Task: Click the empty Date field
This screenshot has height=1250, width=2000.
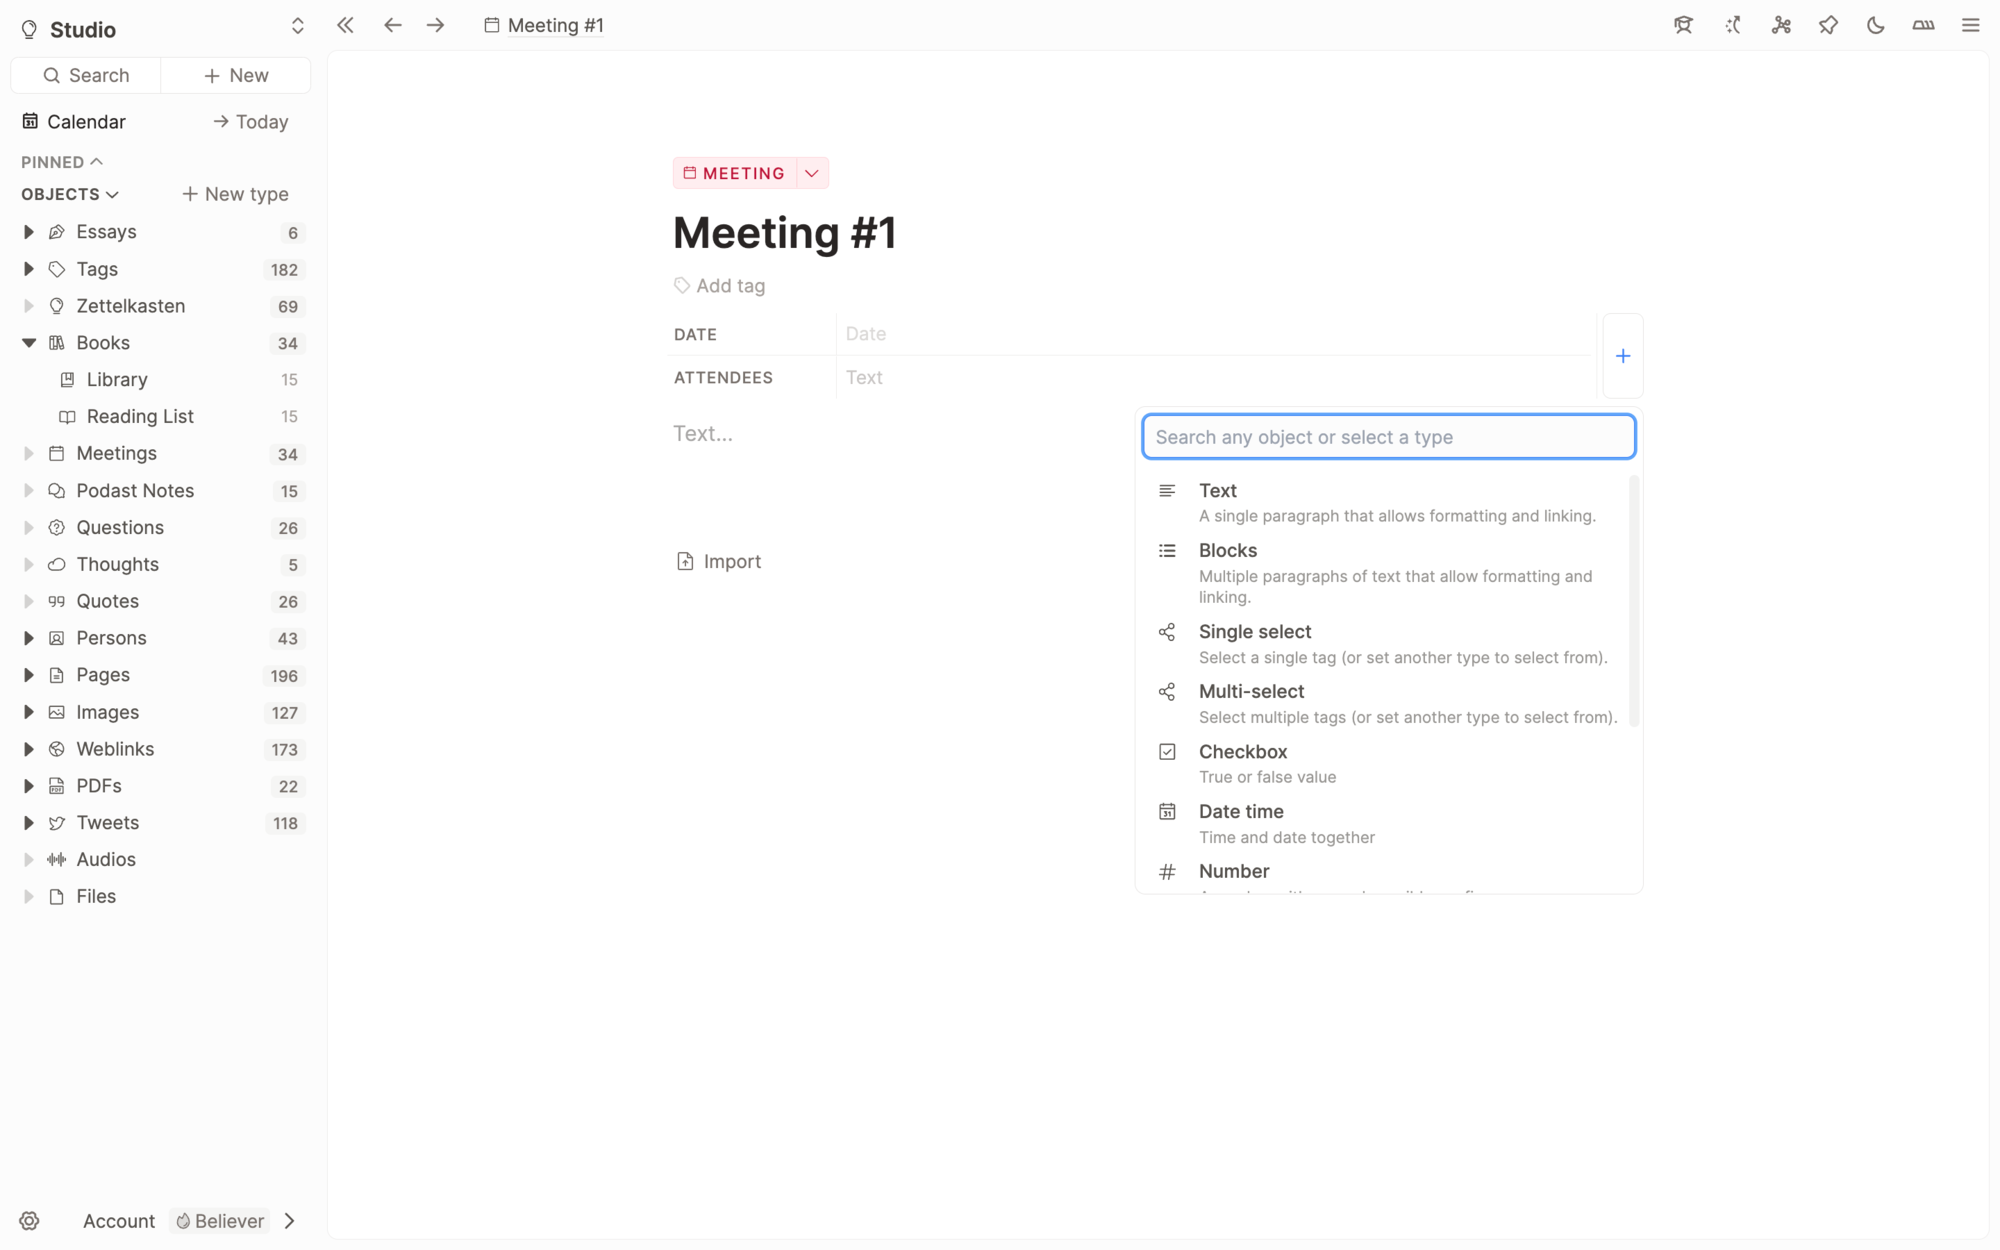Action: coord(1000,333)
